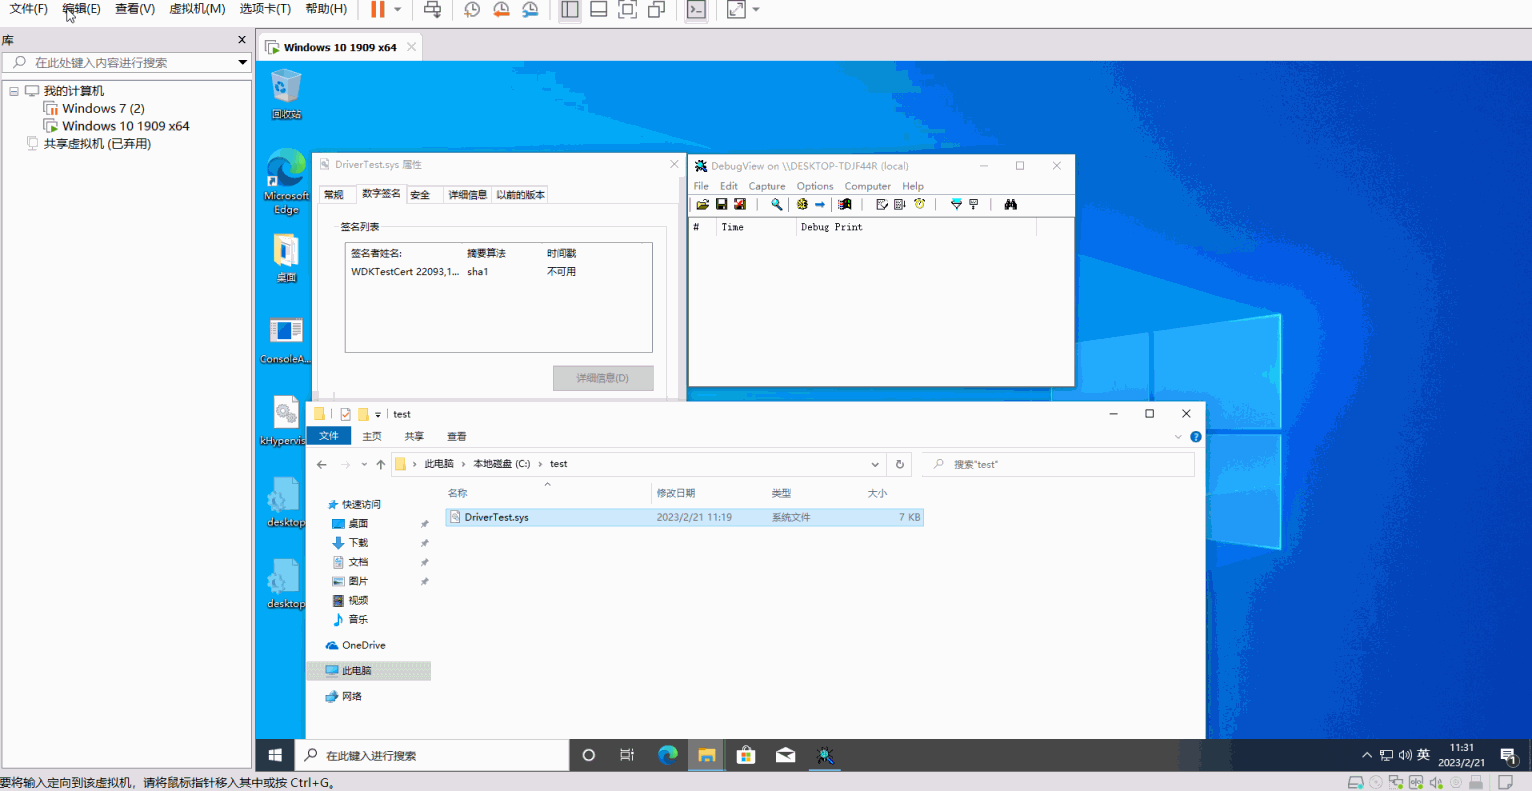
Task: Send Ctrl+Alt+Del to the VM
Action: click(x=432, y=9)
